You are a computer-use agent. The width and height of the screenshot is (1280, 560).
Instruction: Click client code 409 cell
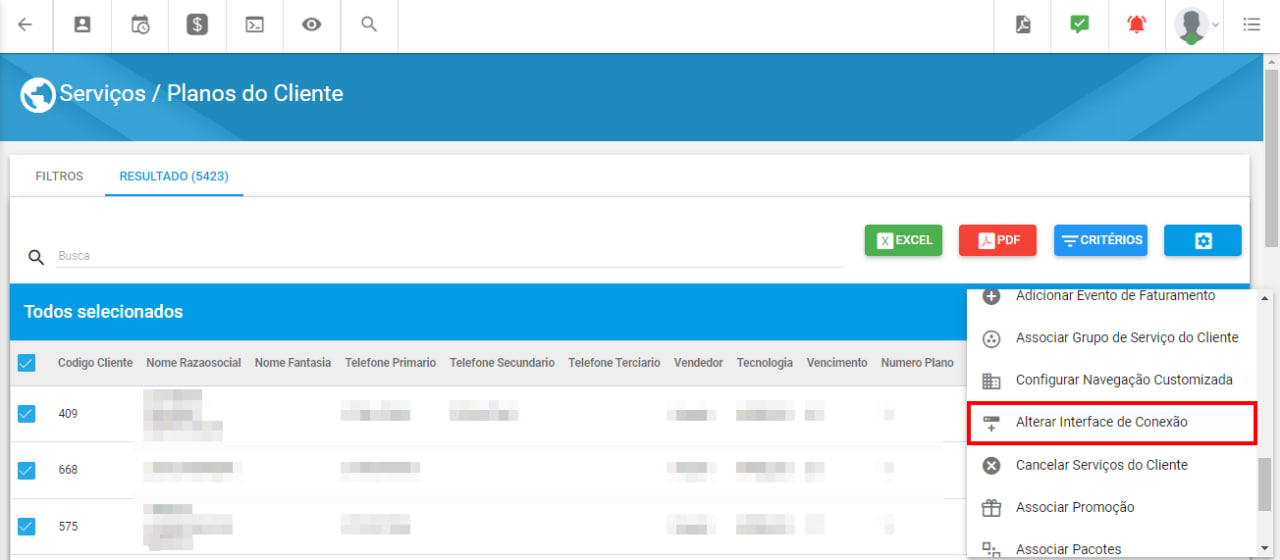pyautogui.click(x=68, y=414)
